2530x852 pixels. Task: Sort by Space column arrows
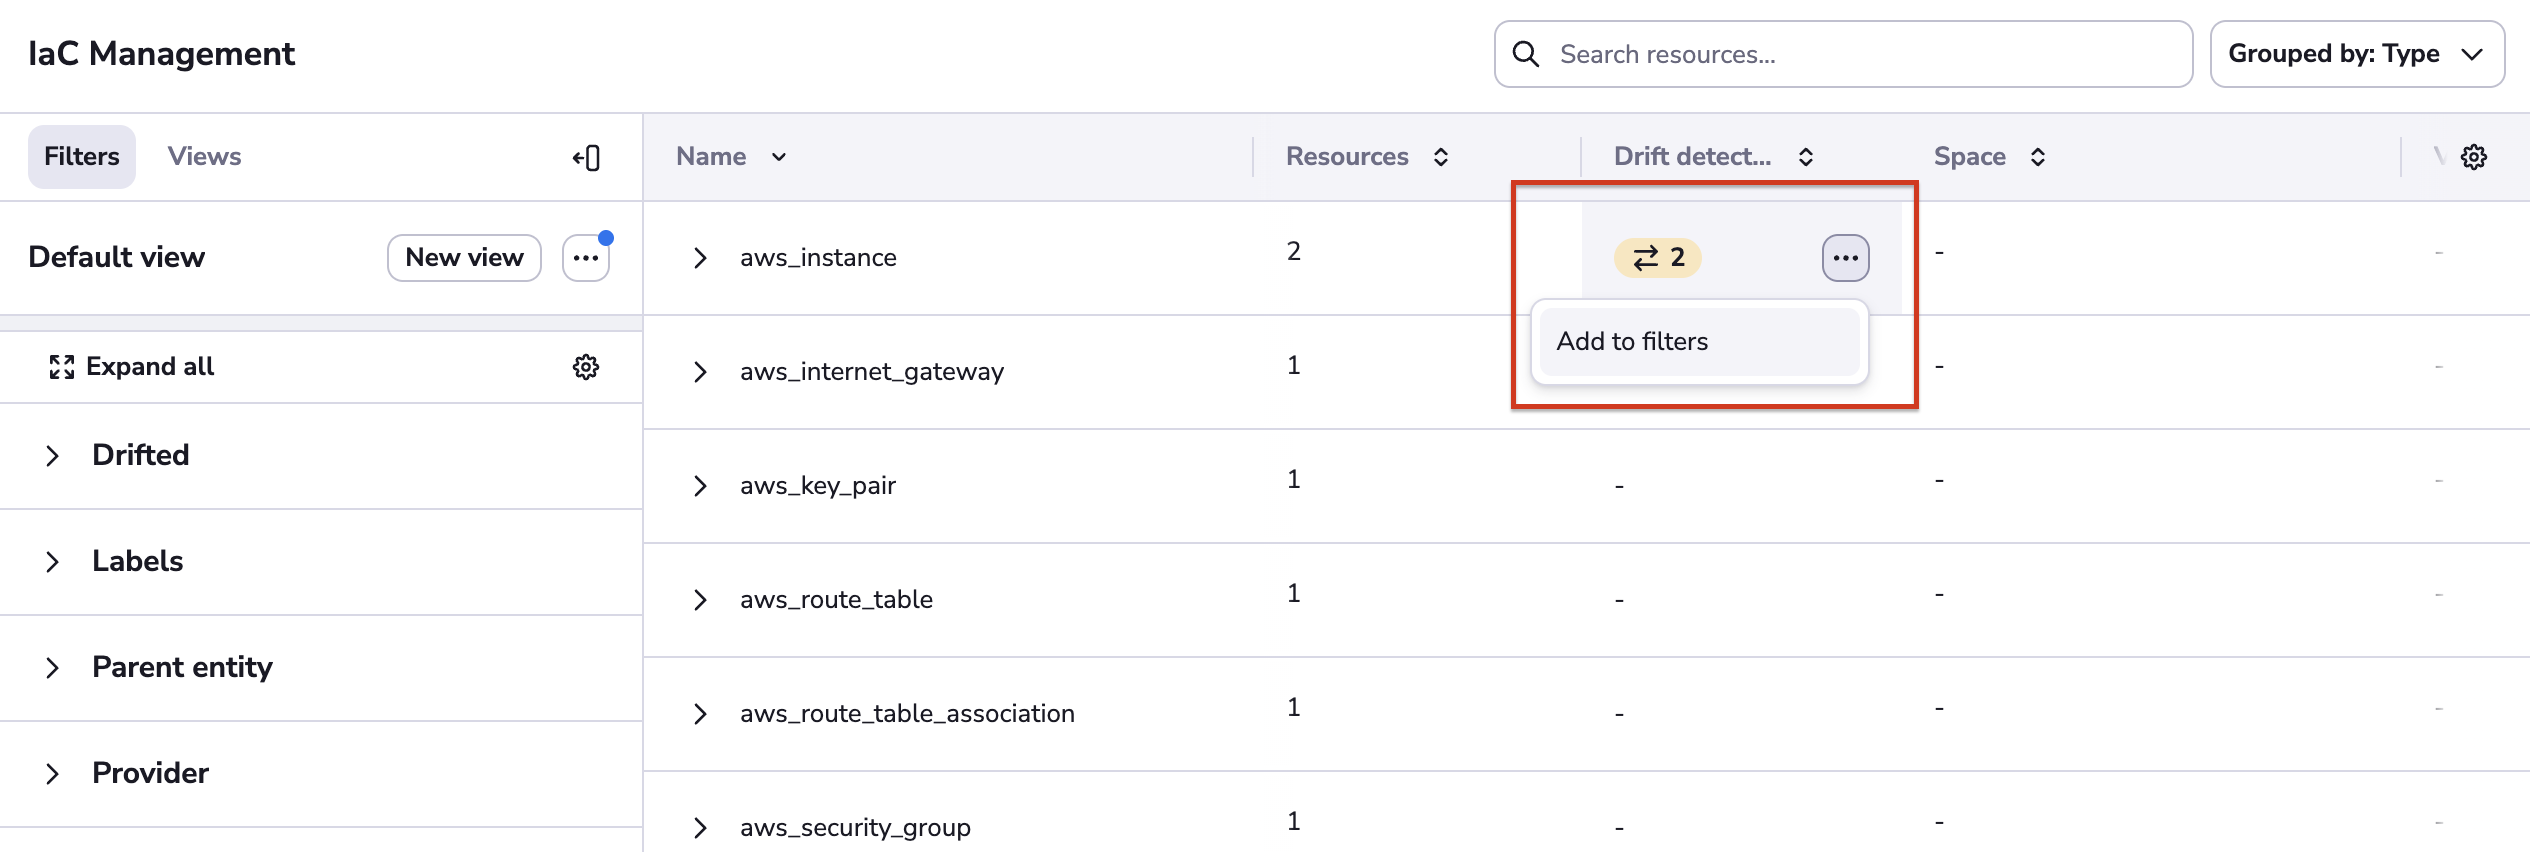point(2038,157)
